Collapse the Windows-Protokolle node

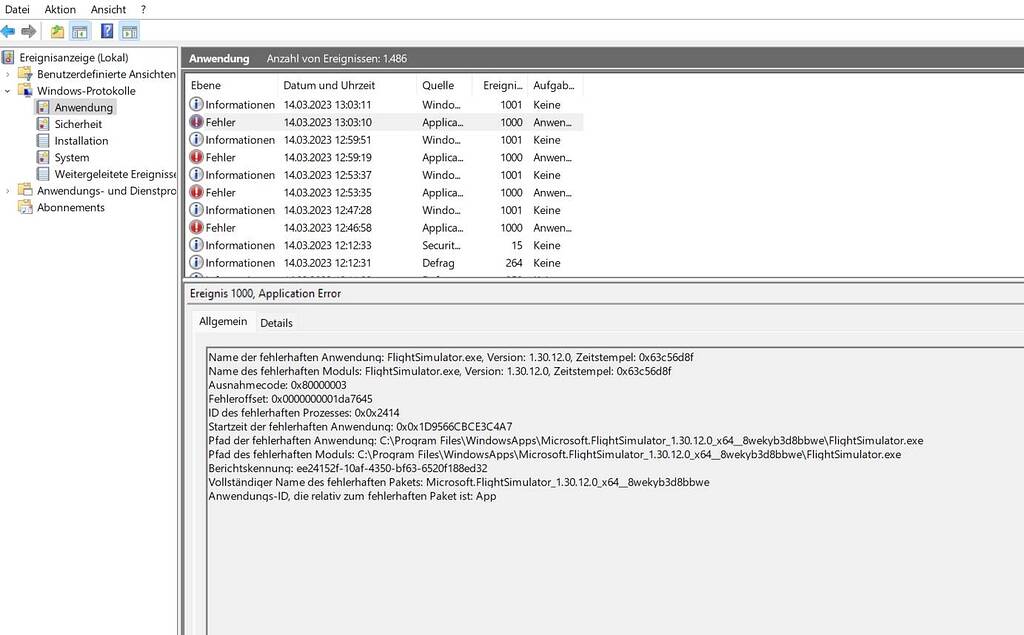pos(8,91)
